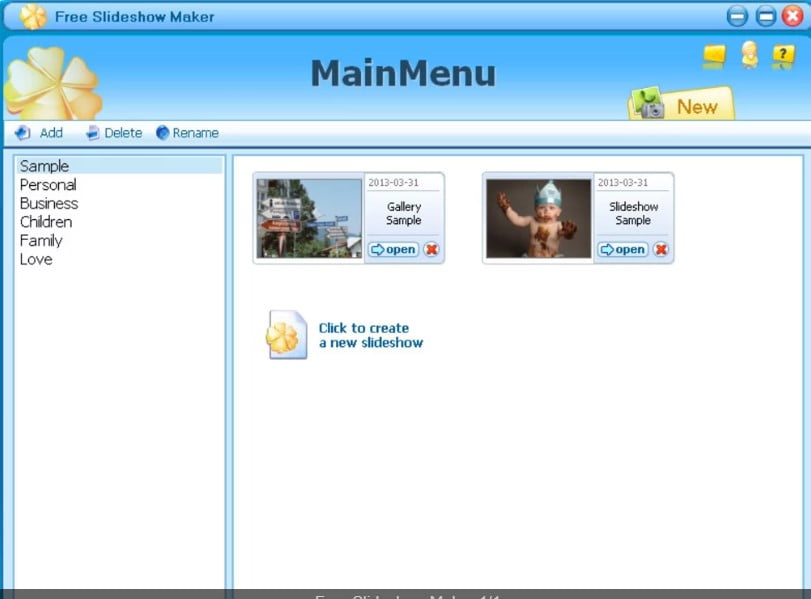Click the Rename category button
Image resolution: width=811 pixels, height=599 pixels.
click(187, 133)
